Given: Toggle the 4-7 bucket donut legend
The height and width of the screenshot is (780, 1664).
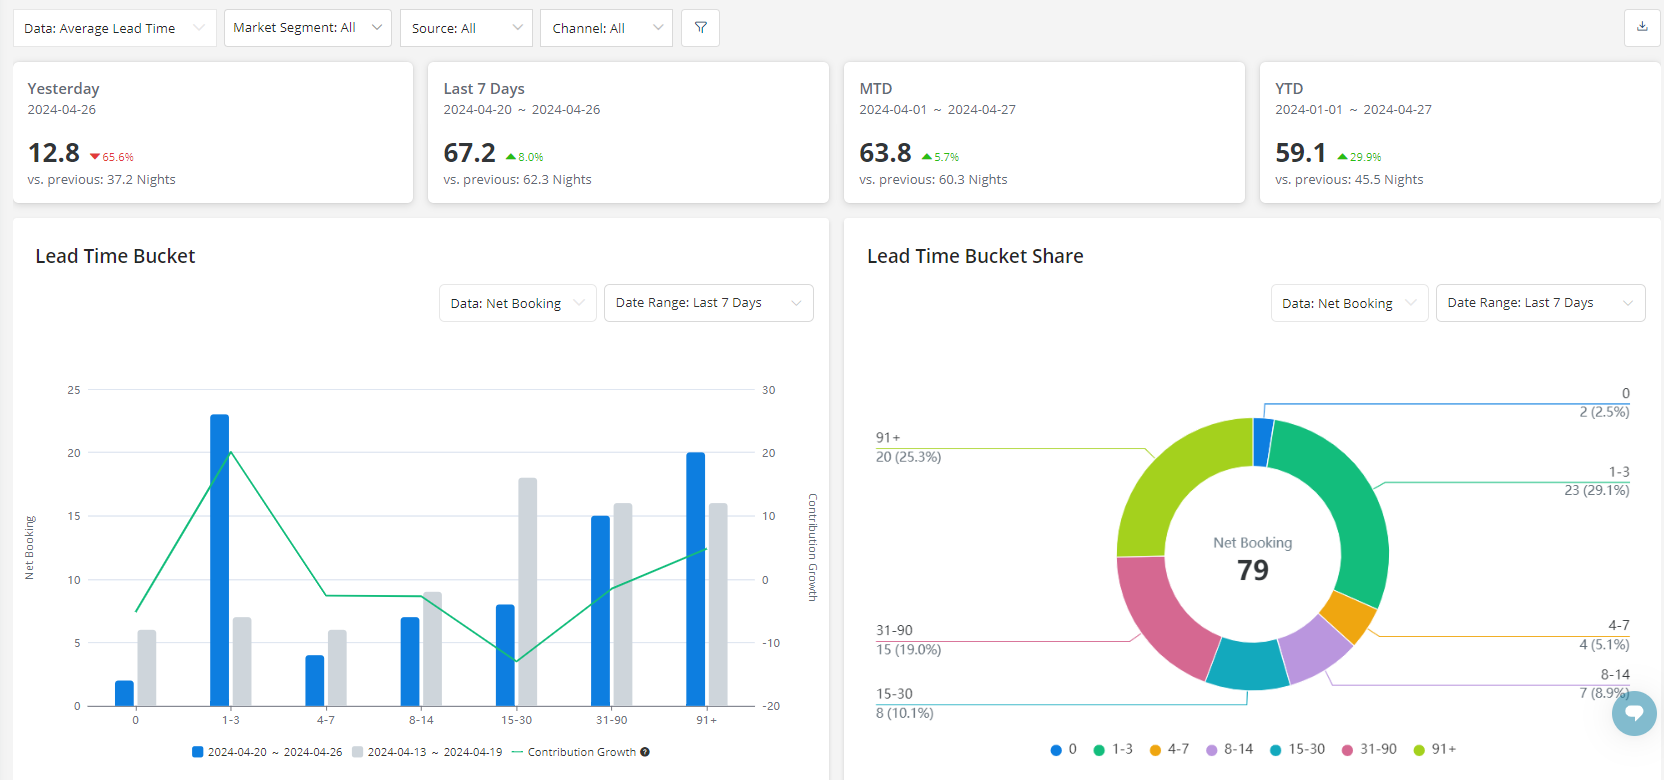Looking at the screenshot, I should pyautogui.click(x=1169, y=749).
